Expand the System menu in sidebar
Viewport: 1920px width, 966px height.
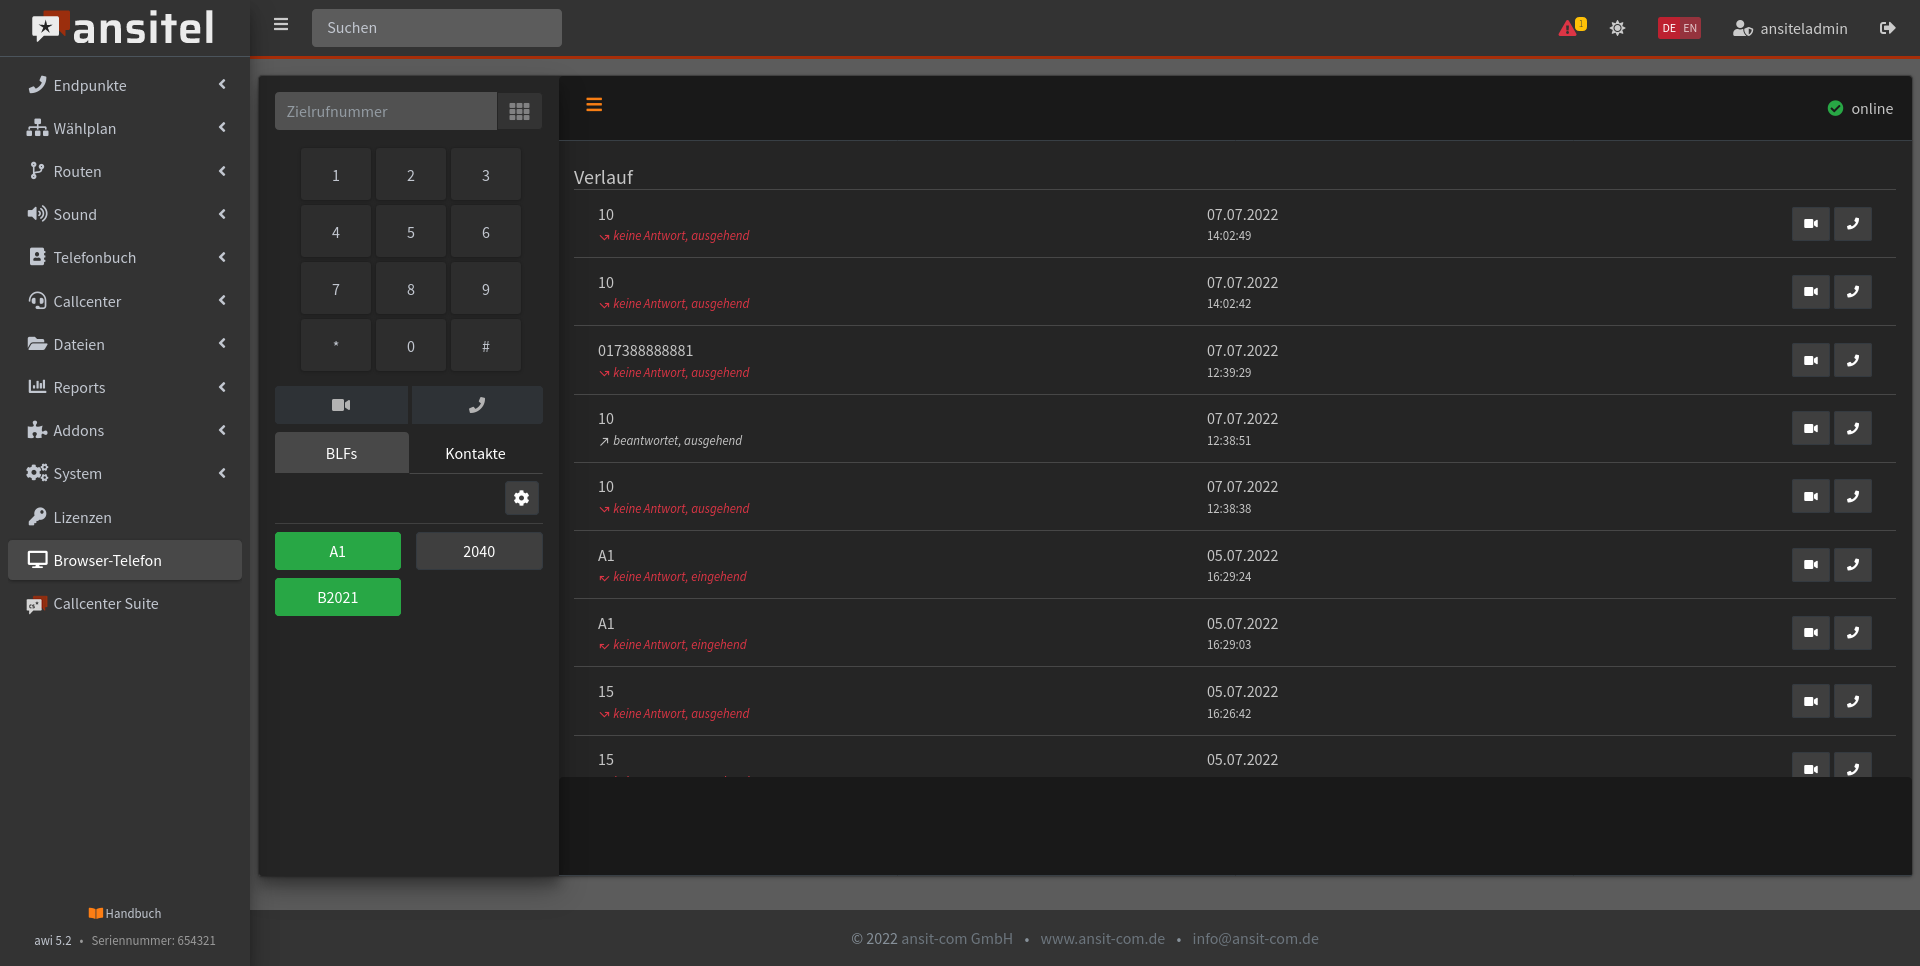(x=125, y=474)
